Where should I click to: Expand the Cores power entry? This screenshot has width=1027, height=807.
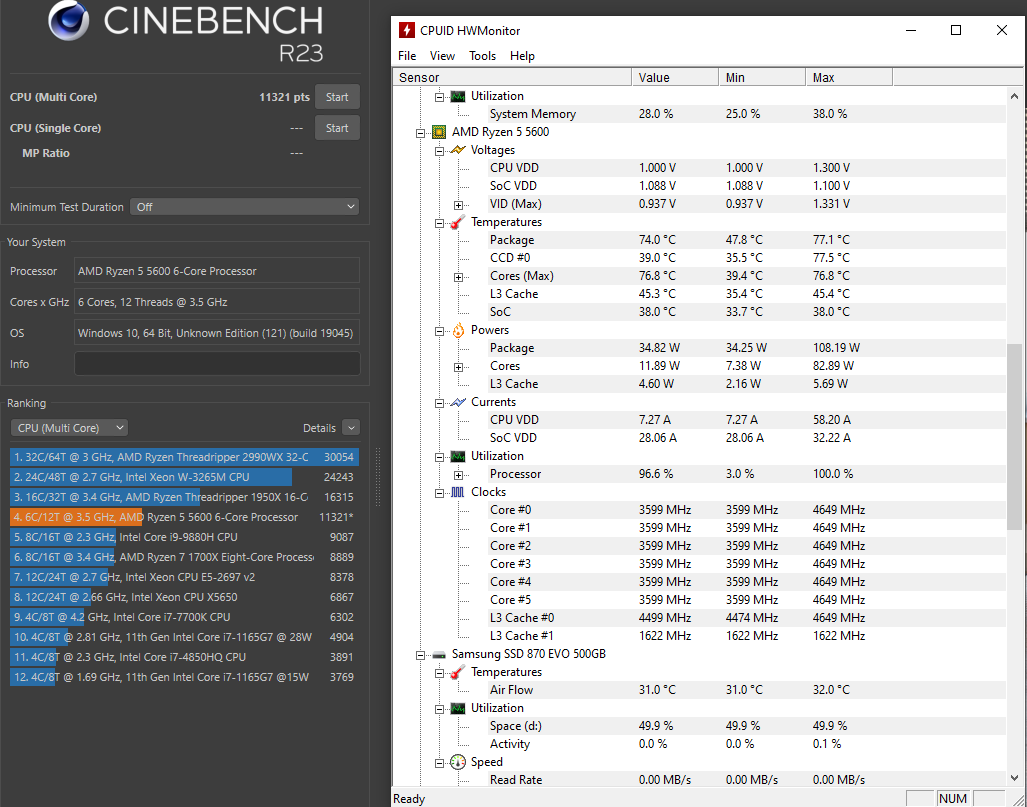coord(458,367)
